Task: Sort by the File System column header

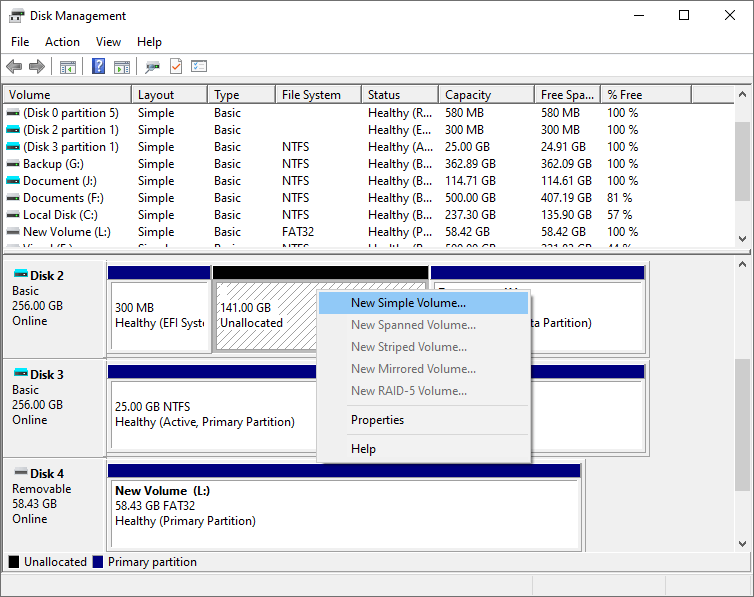Action: tap(311, 95)
